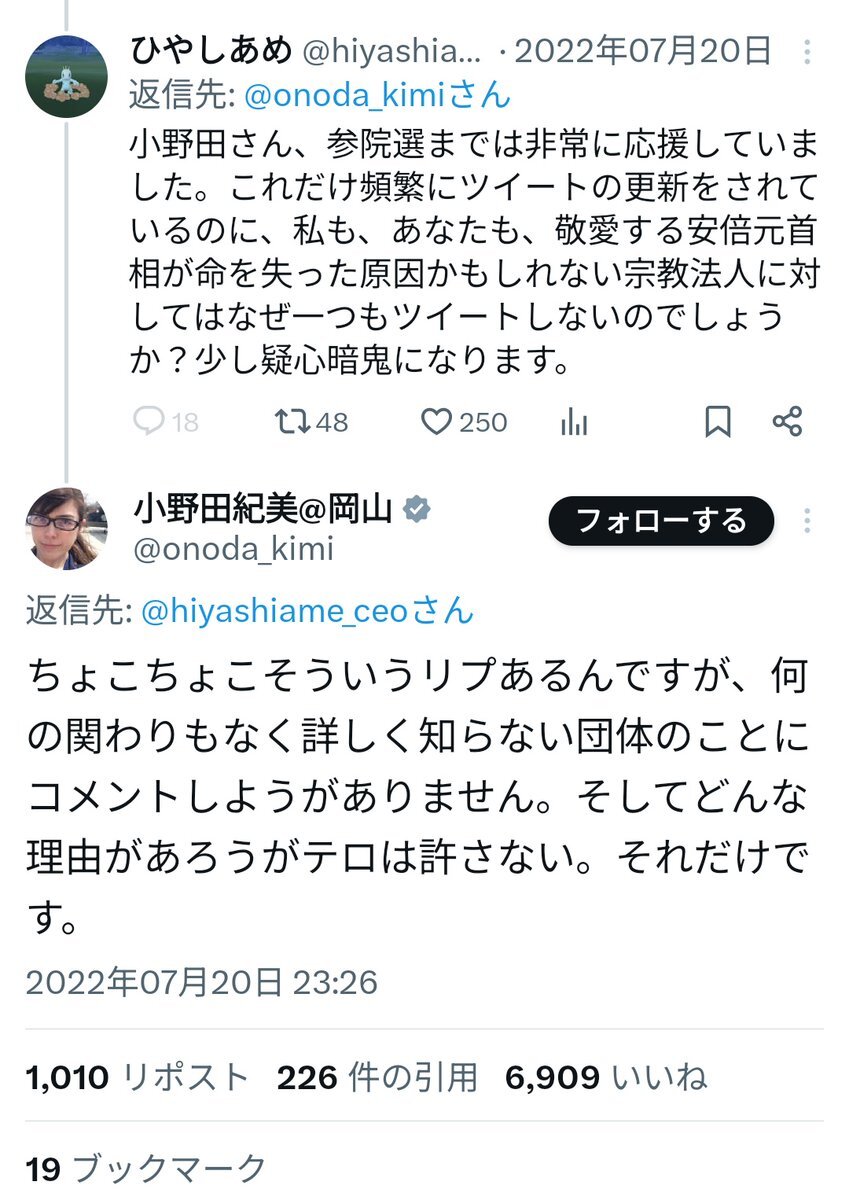Open 小野田紀美's profile photo
Image resolution: width=849 pixels, height=1200 pixels.
[66, 529]
